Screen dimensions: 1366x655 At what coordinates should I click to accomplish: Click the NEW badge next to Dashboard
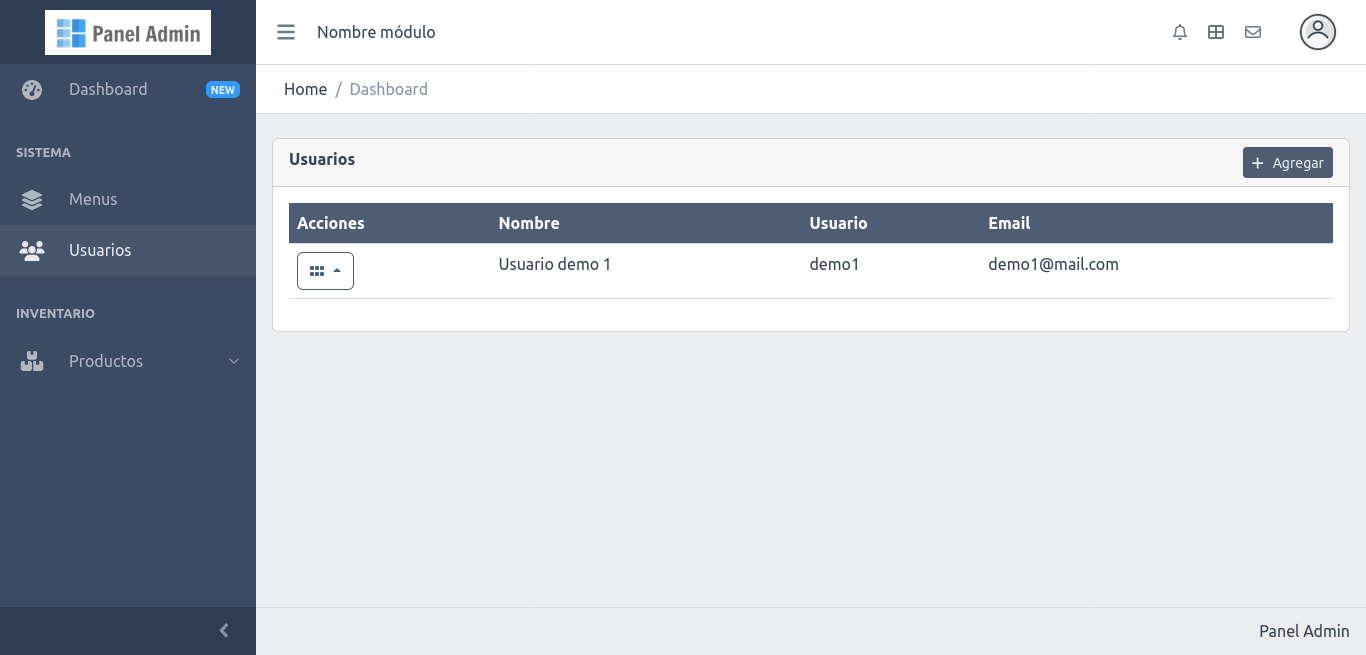223,89
